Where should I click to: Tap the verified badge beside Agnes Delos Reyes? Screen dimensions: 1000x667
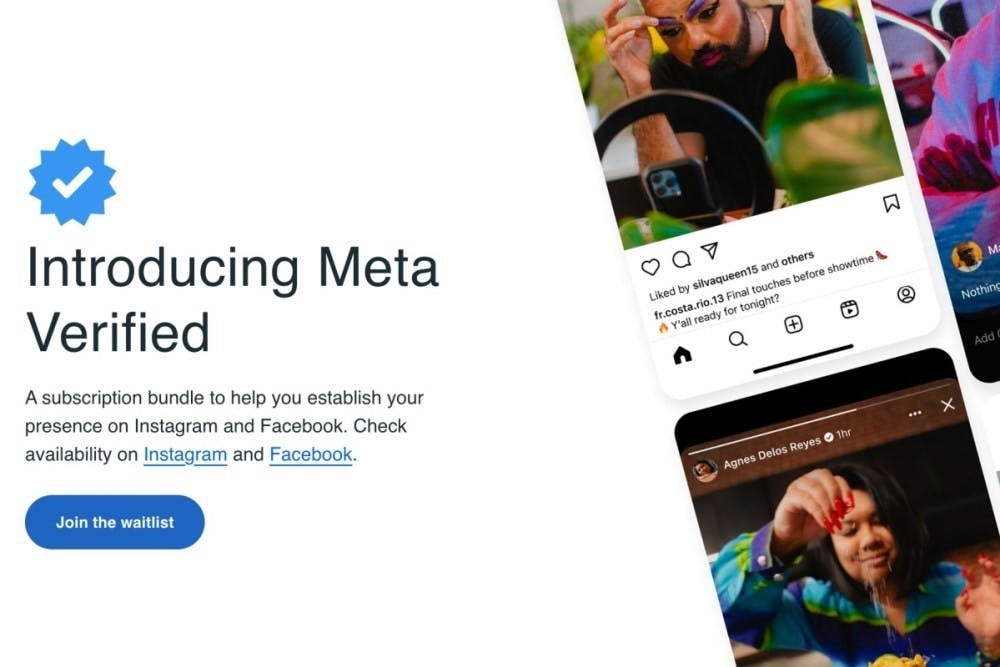point(828,437)
